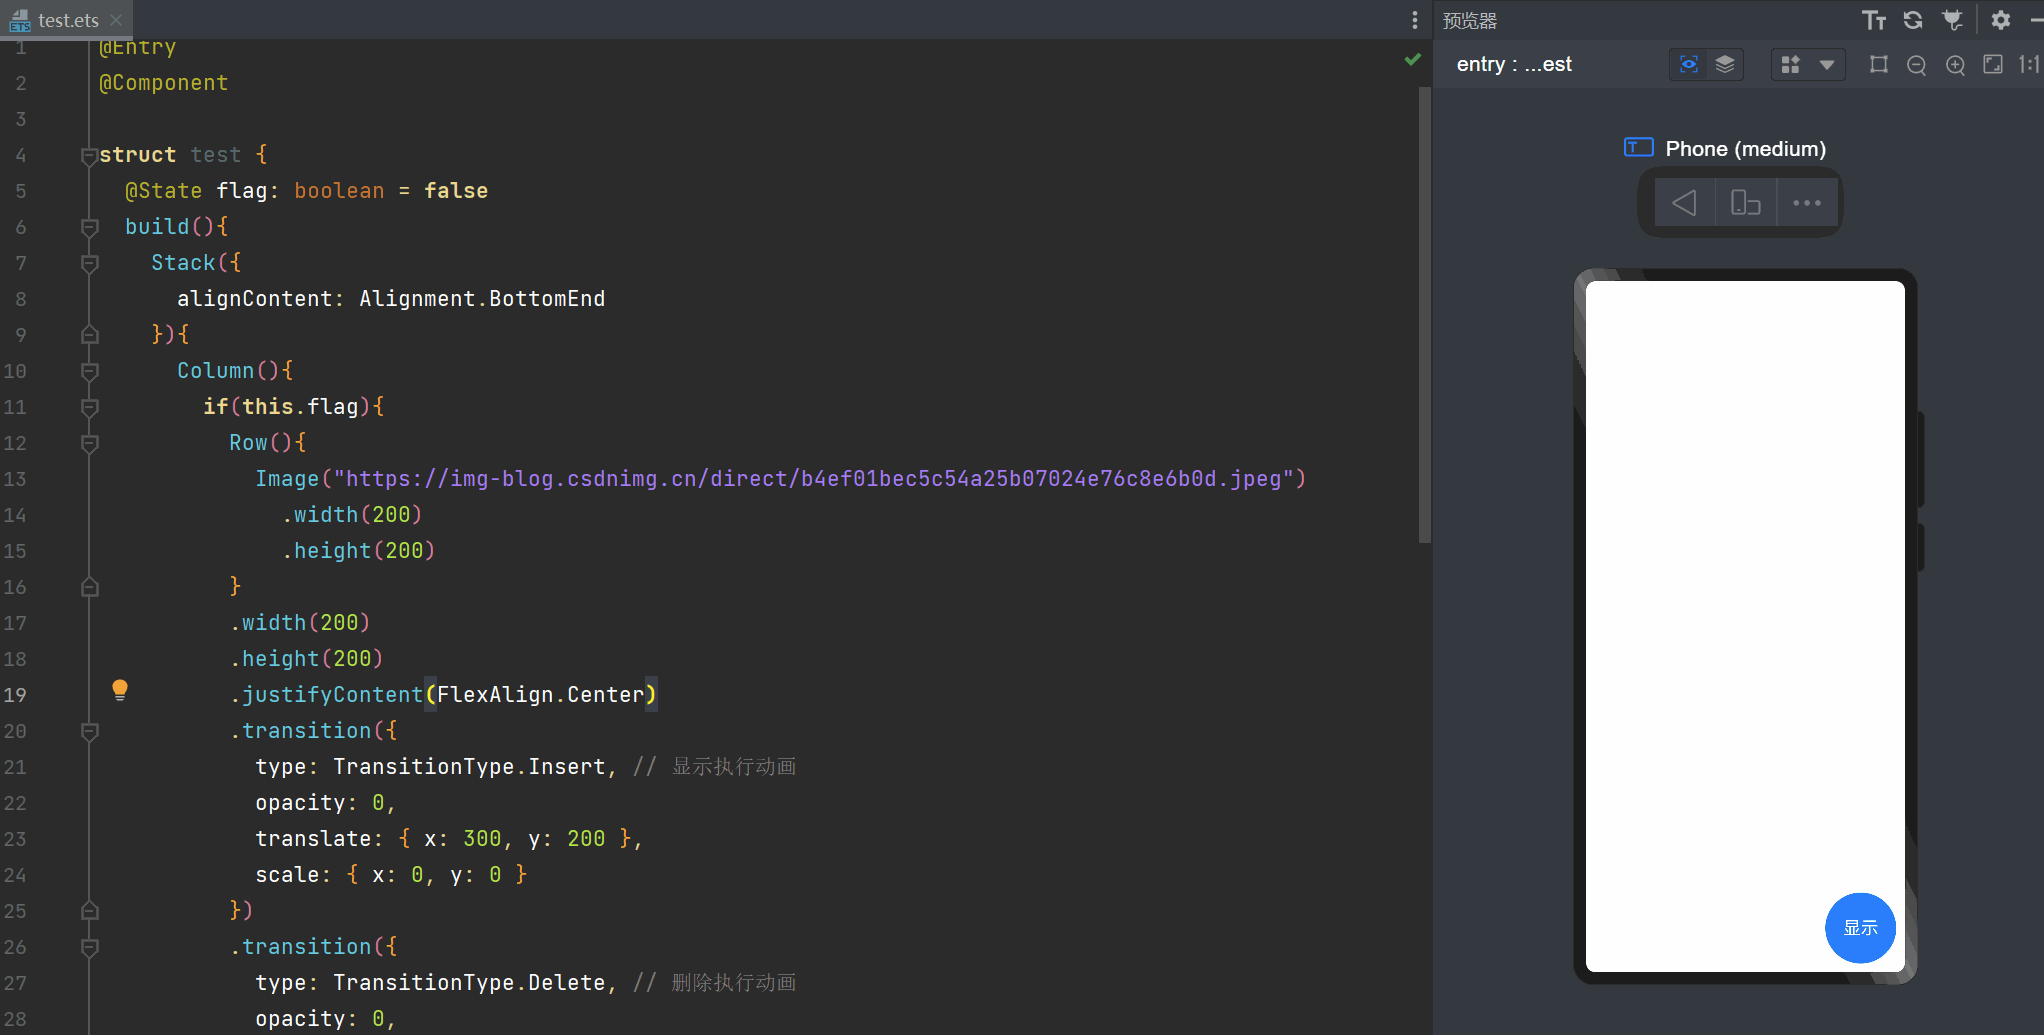Click Image keyword on line 13
Image resolution: width=2044 pixels, height=1035 pixels.
click(x=287, y=479)
